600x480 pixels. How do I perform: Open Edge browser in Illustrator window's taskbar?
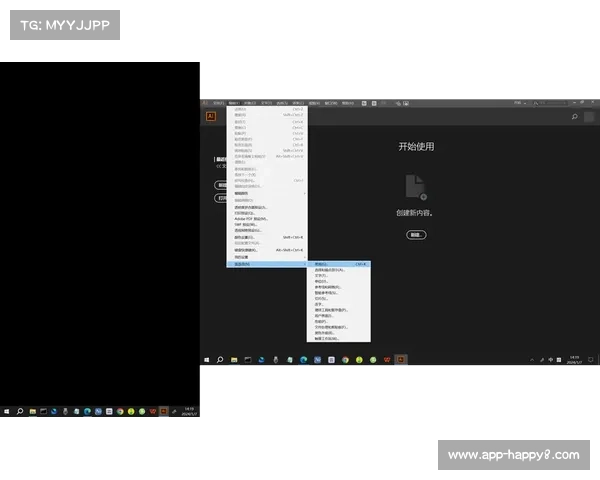pos(303,360)
